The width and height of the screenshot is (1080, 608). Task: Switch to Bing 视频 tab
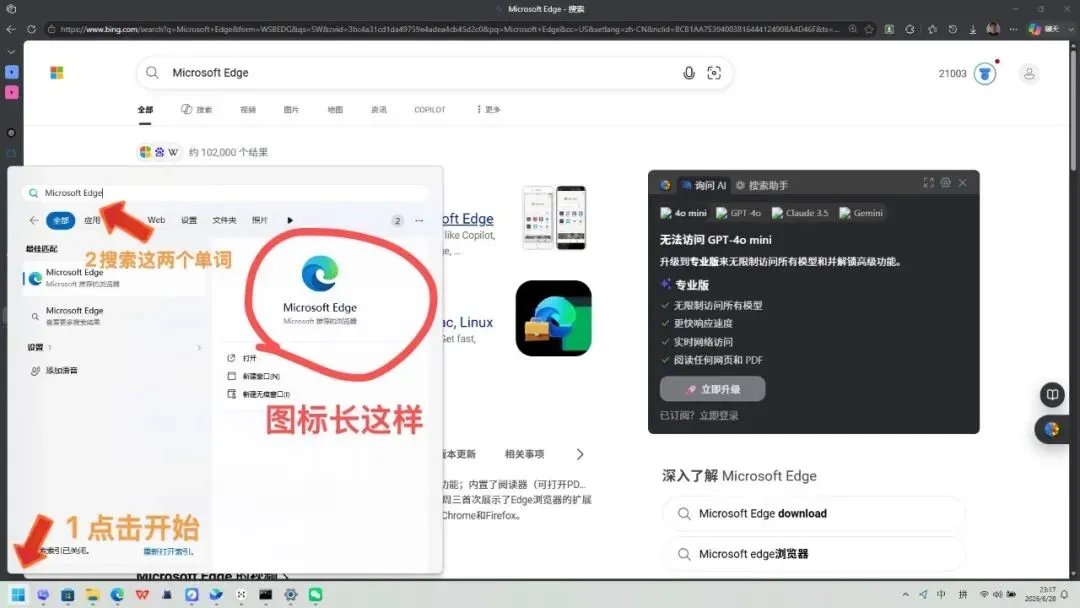[x=248, y=109]
